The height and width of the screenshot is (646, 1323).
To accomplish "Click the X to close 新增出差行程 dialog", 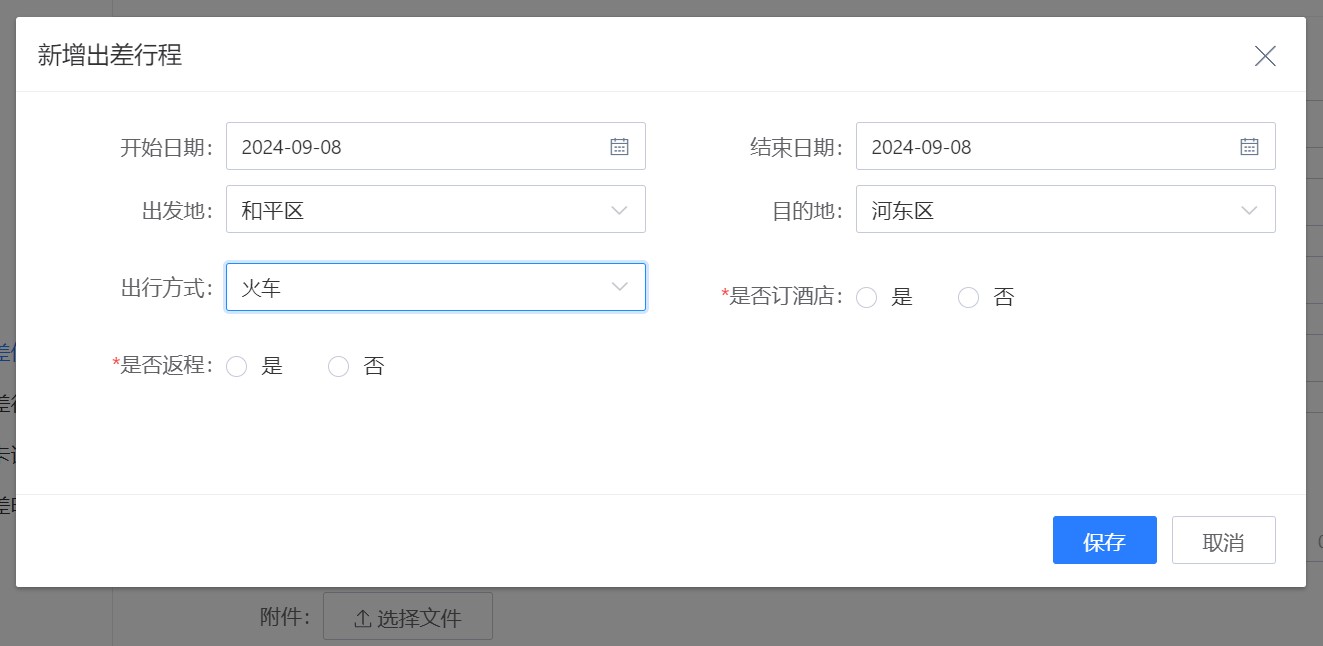I will click(x=1265, y=56).
